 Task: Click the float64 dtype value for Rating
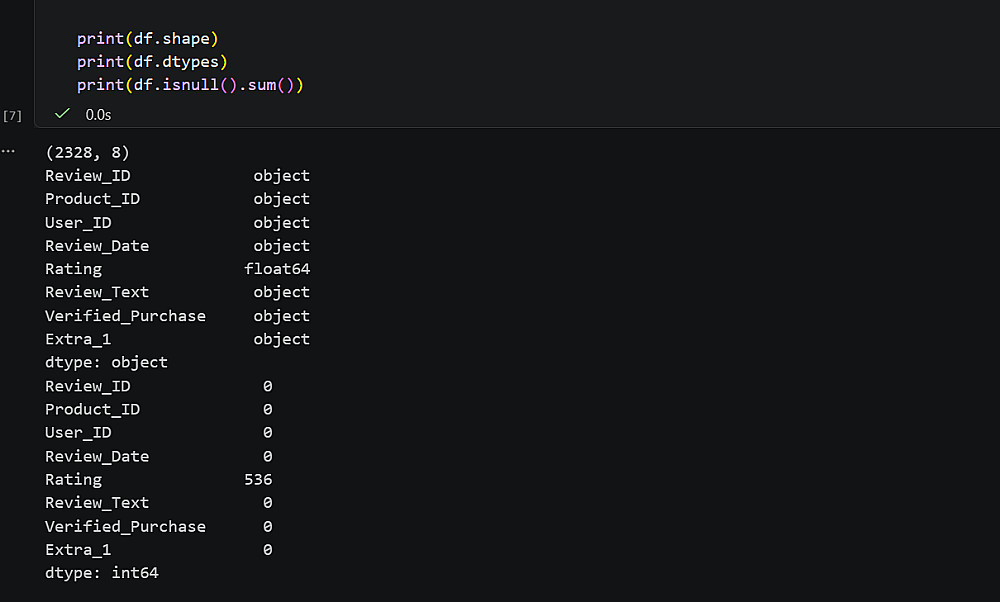coord(277,269)
